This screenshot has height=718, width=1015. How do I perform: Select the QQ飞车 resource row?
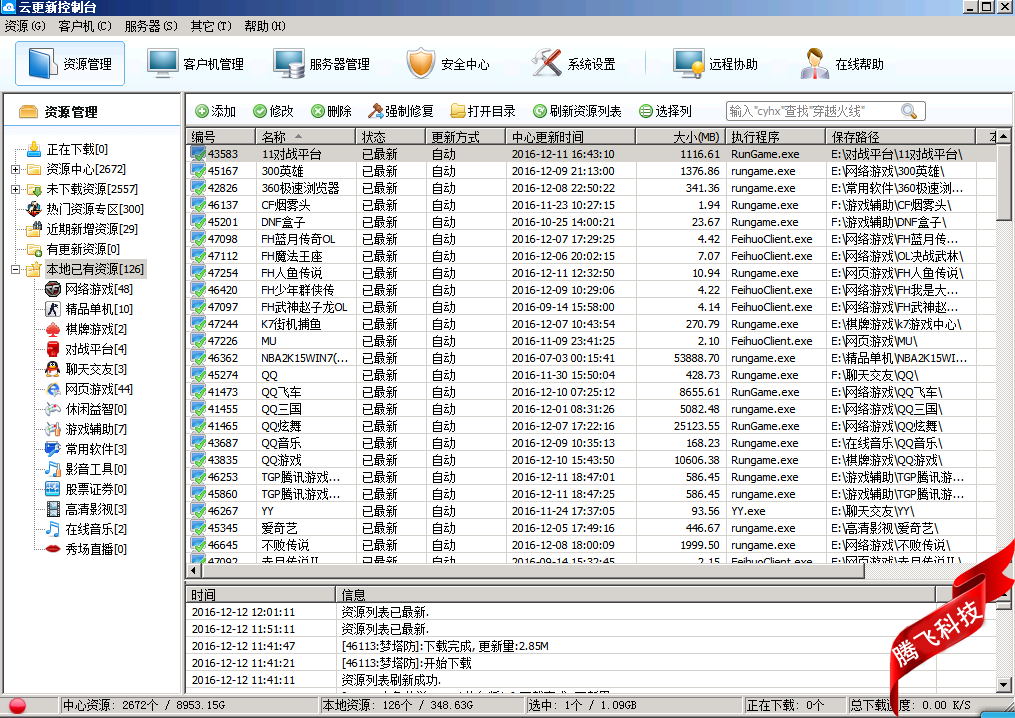[x=592, y=392]
